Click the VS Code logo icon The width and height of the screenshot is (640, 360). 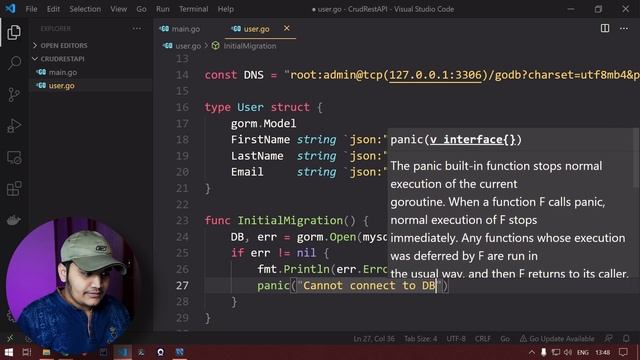tap(11, 9)
